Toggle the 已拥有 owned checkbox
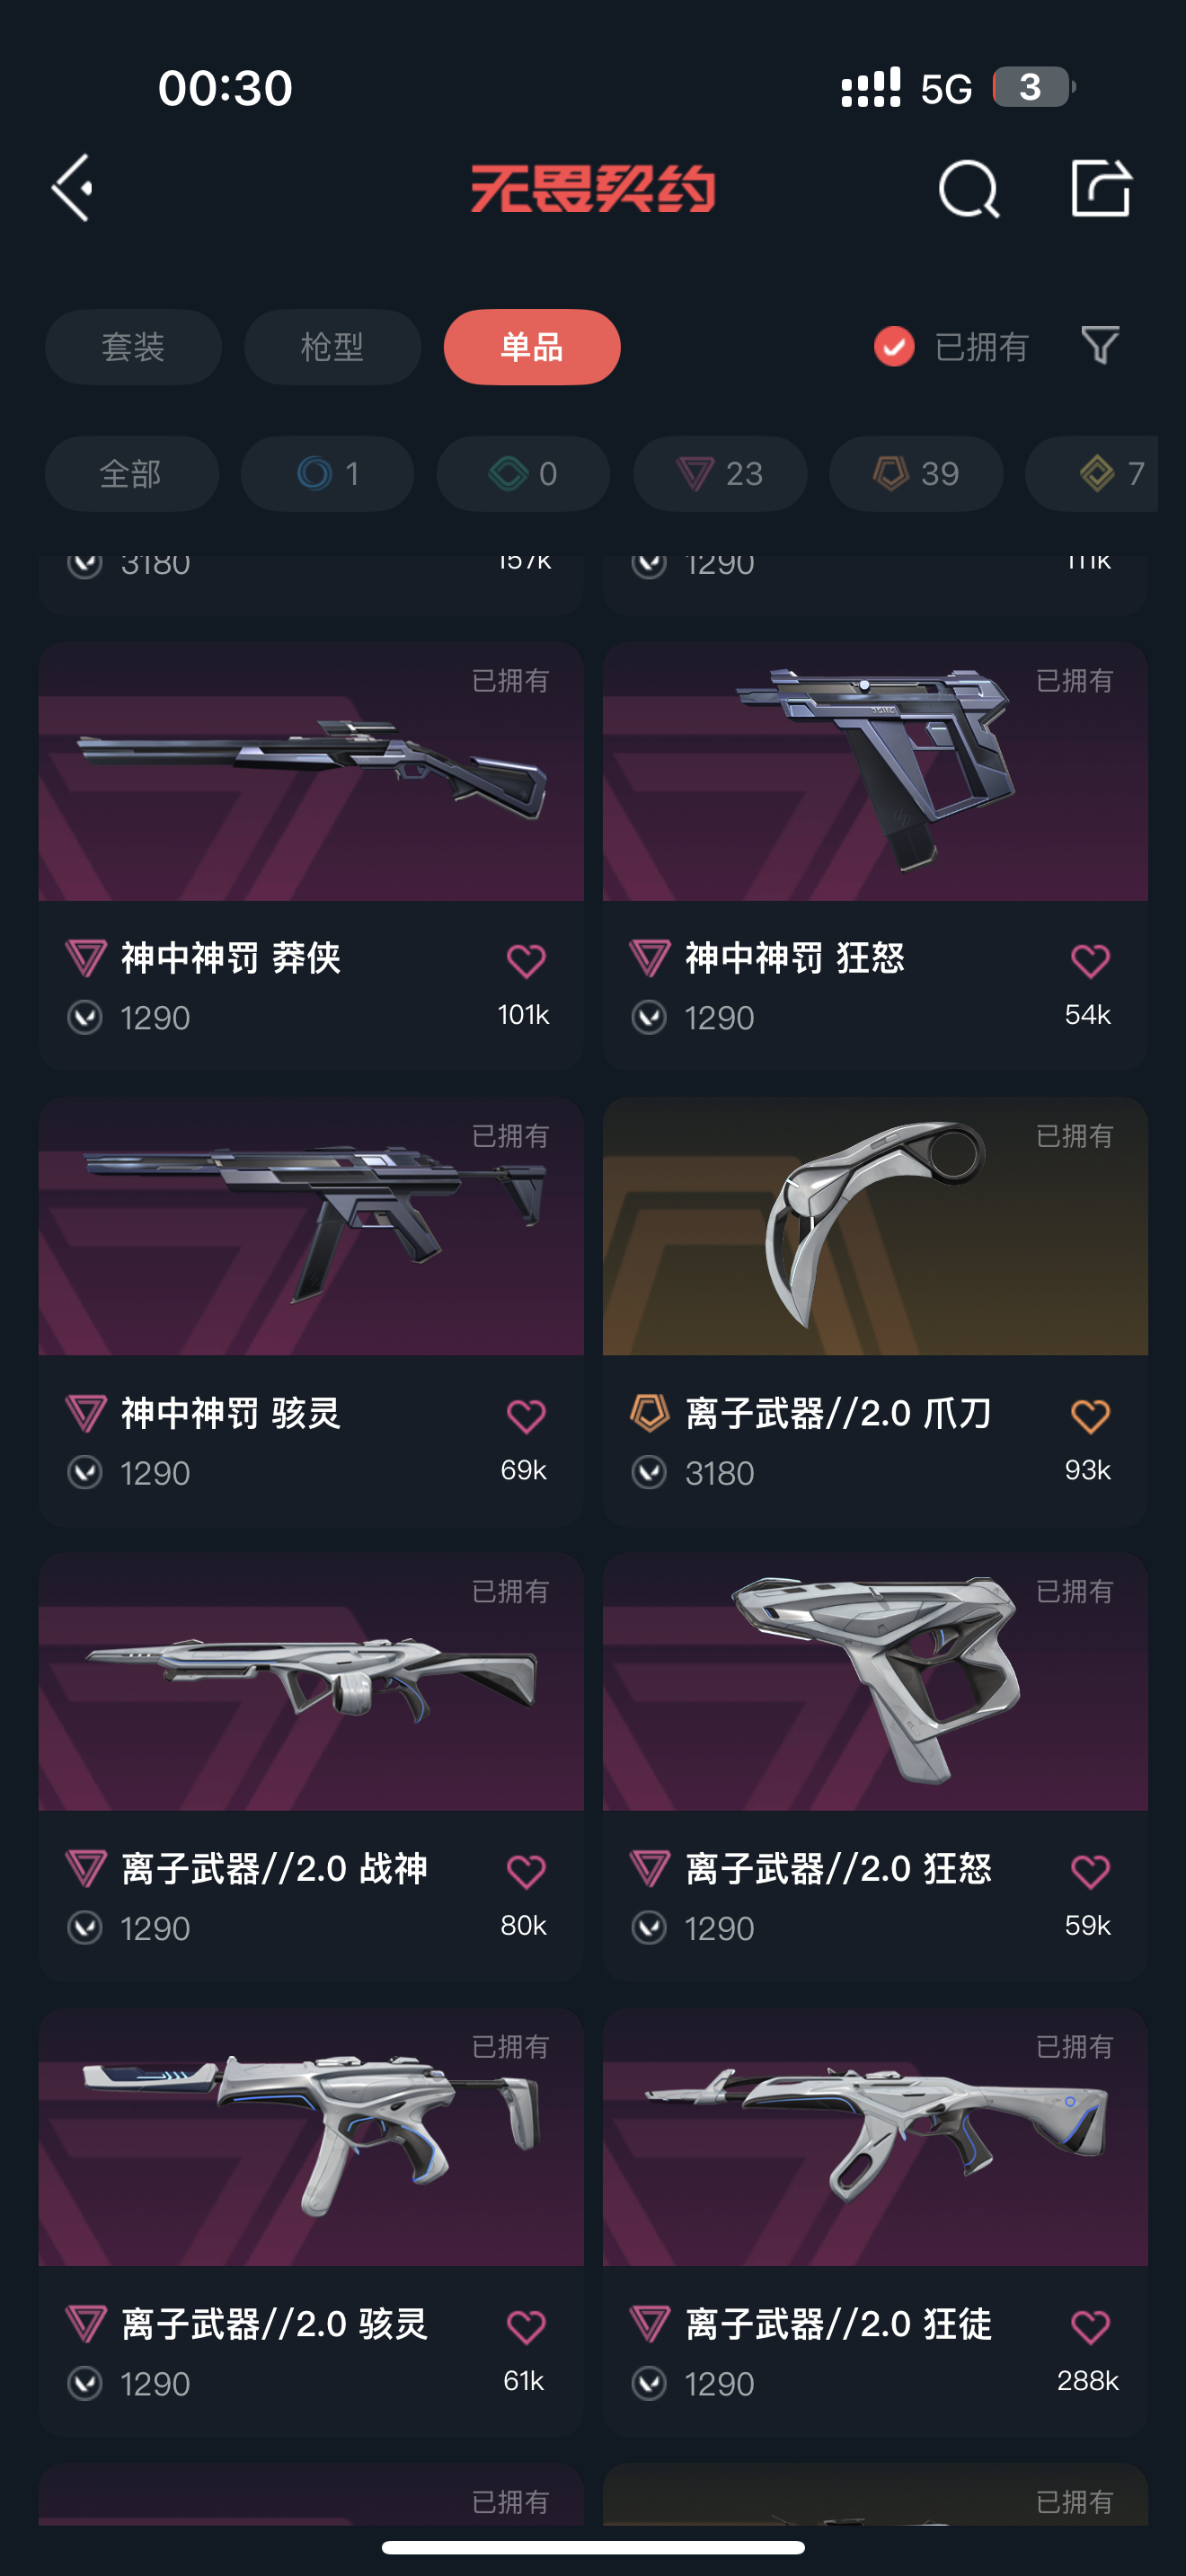The width and height of the screenshot is (1186, 2576). click(x=894, y=347)
